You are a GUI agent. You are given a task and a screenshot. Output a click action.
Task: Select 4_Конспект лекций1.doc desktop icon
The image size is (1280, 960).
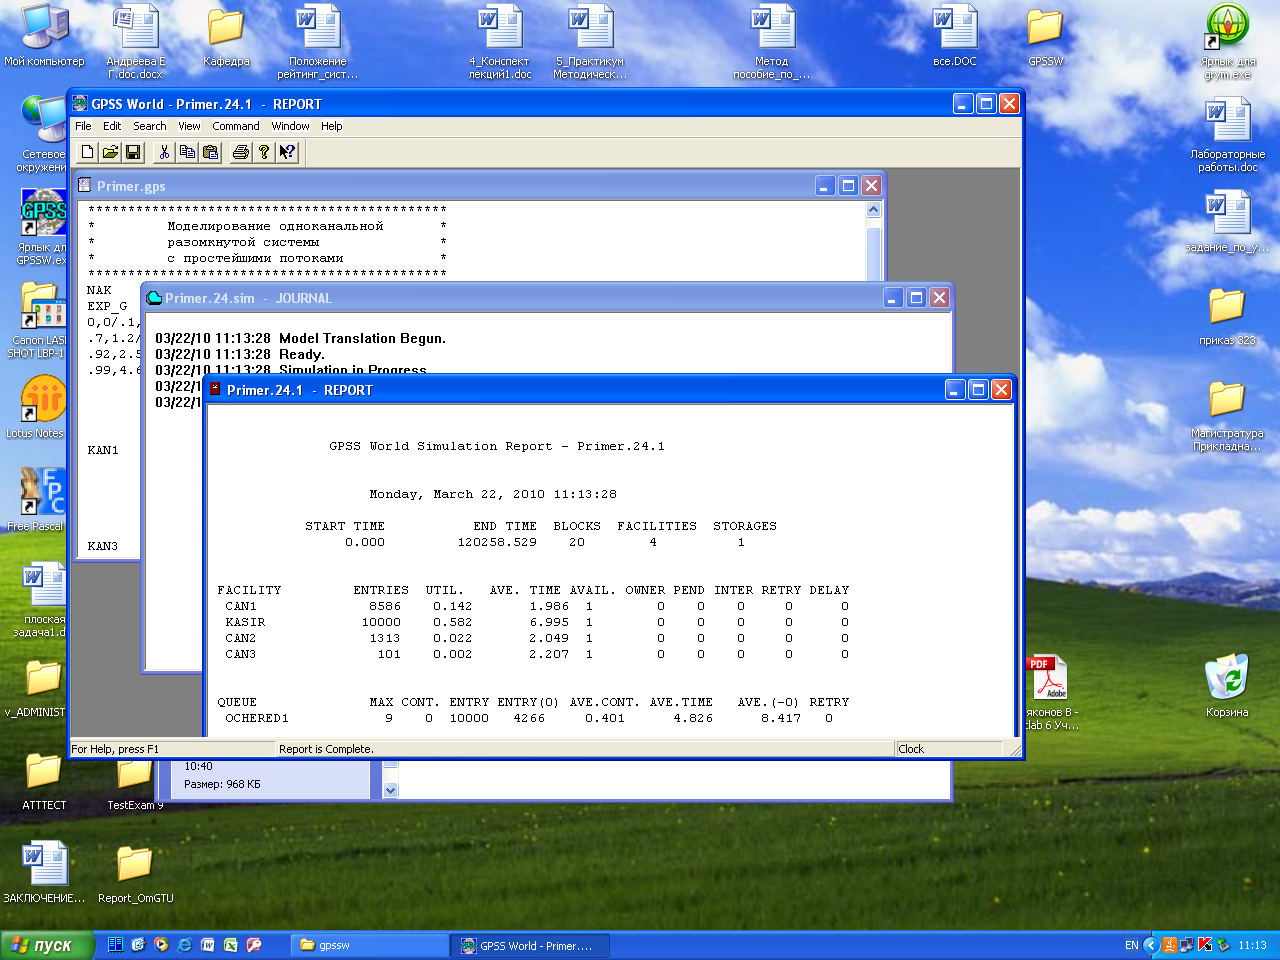click(500, 42)
